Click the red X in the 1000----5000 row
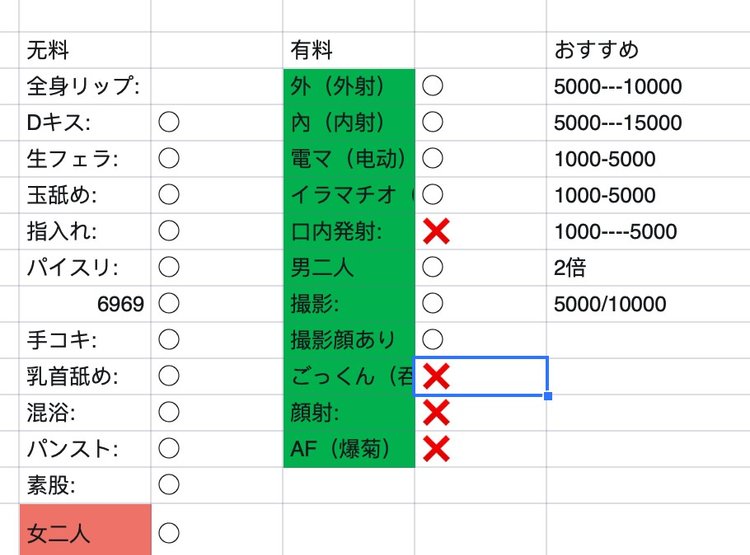This screenshot has height=555, width=750. 436,232
